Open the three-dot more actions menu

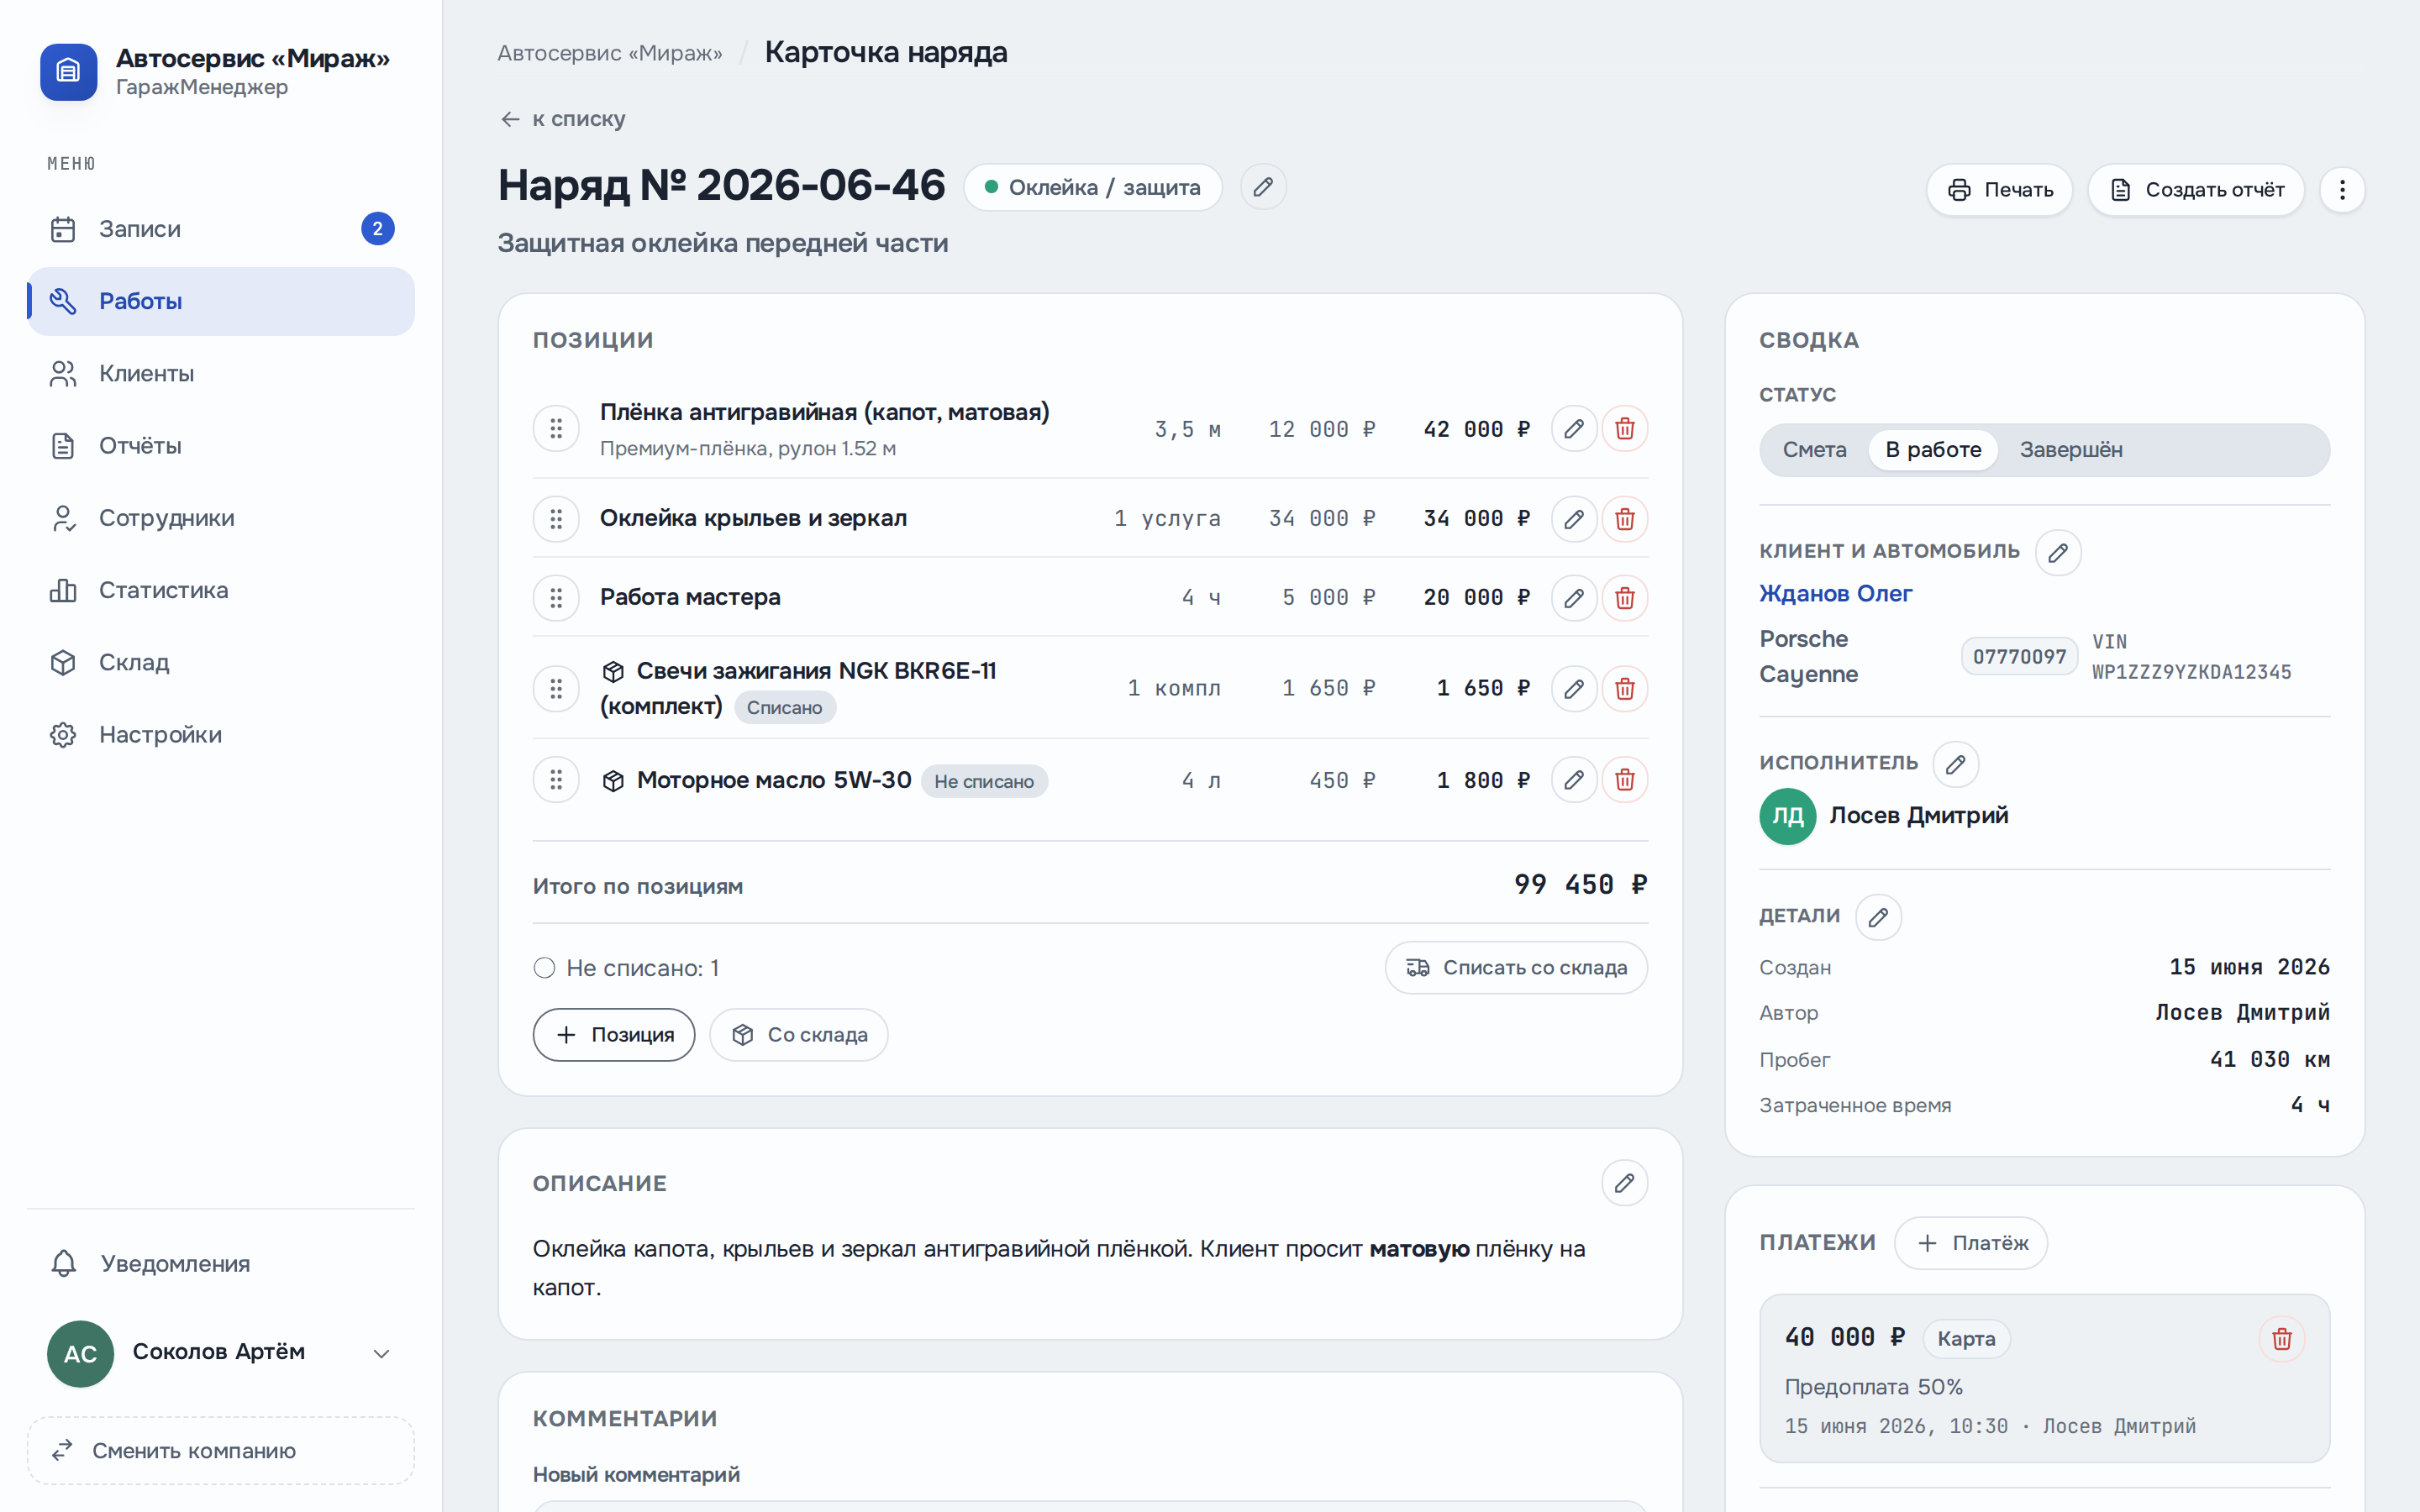tap(2342, 190)
